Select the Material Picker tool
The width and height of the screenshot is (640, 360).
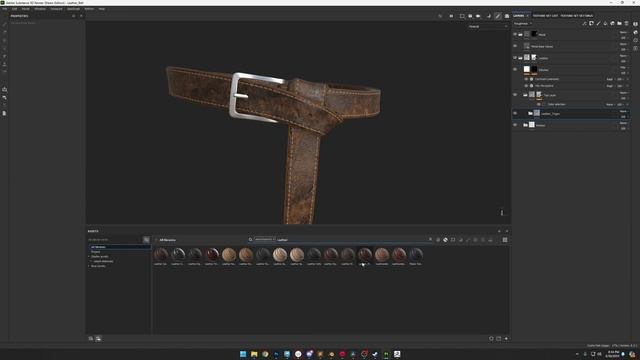4,71
